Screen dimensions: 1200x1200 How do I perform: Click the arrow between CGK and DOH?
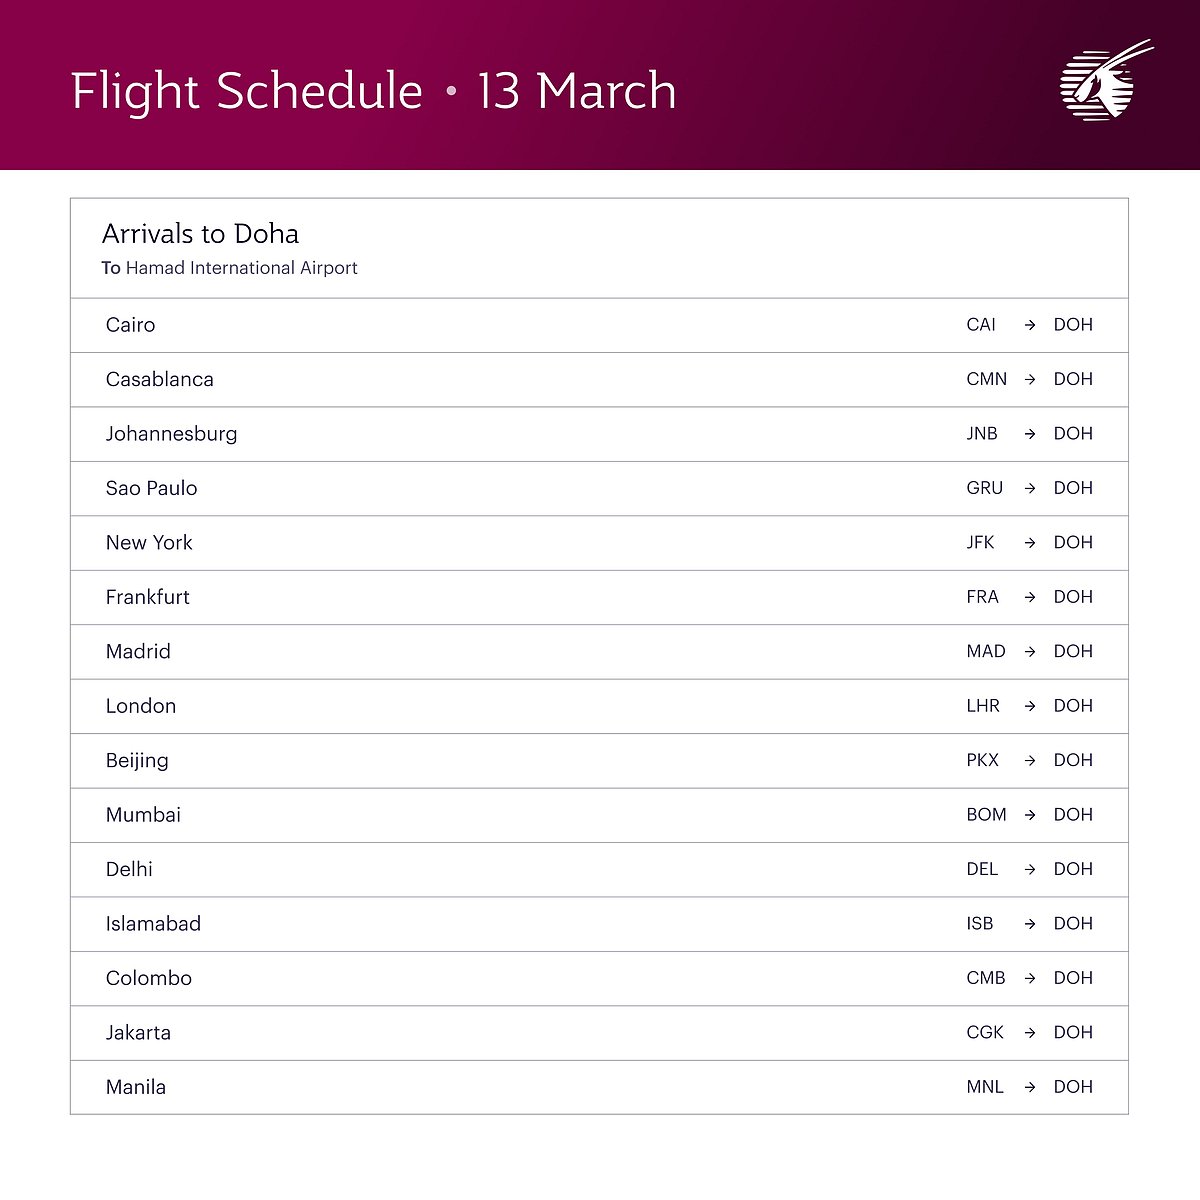(1030, 1033)
